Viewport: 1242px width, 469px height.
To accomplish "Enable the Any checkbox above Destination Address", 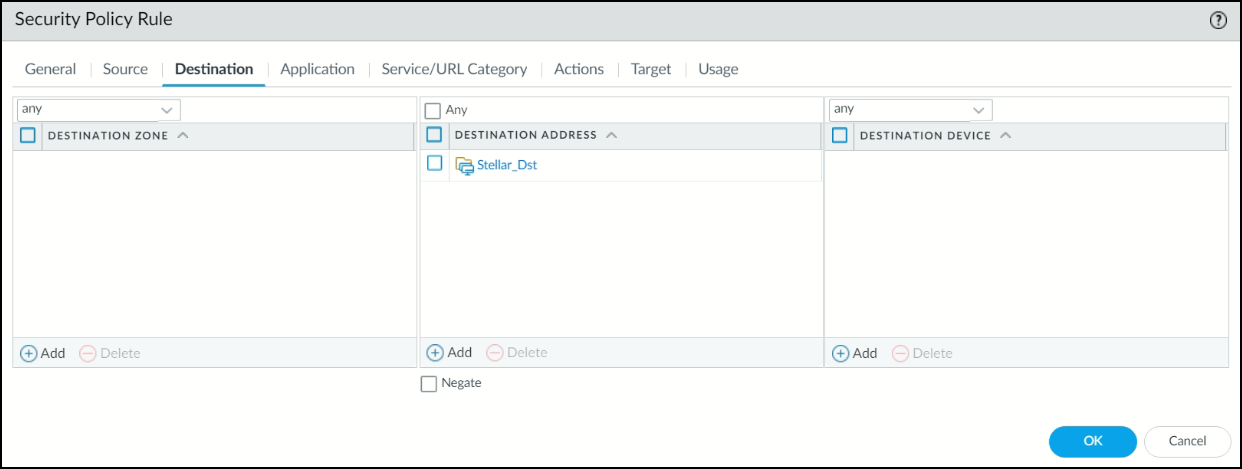I will pyautogui.click(x=433, y=110).
